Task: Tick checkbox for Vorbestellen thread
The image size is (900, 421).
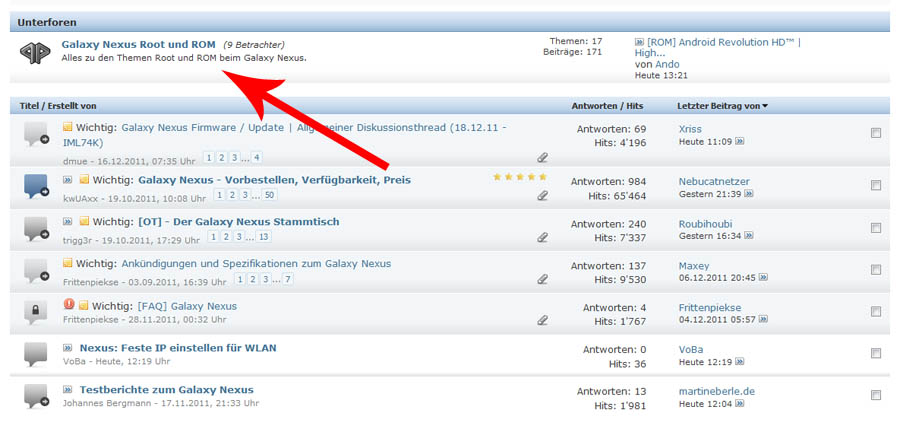Action: pyautogui.click(x=876, y=186)
